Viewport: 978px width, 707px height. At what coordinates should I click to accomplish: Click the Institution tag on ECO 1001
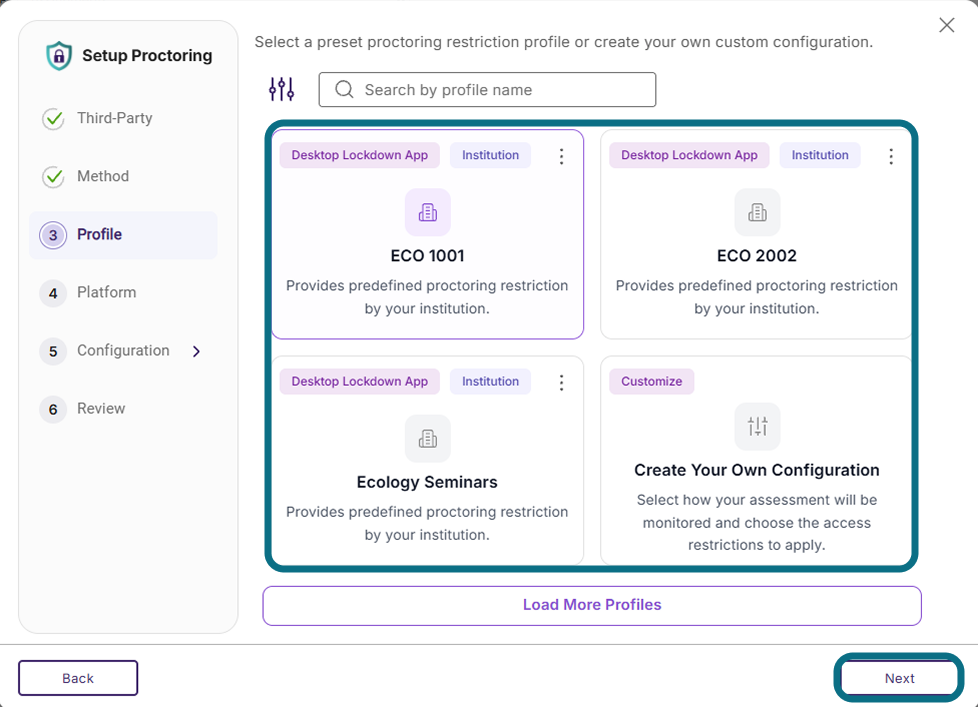click(490, 155)
